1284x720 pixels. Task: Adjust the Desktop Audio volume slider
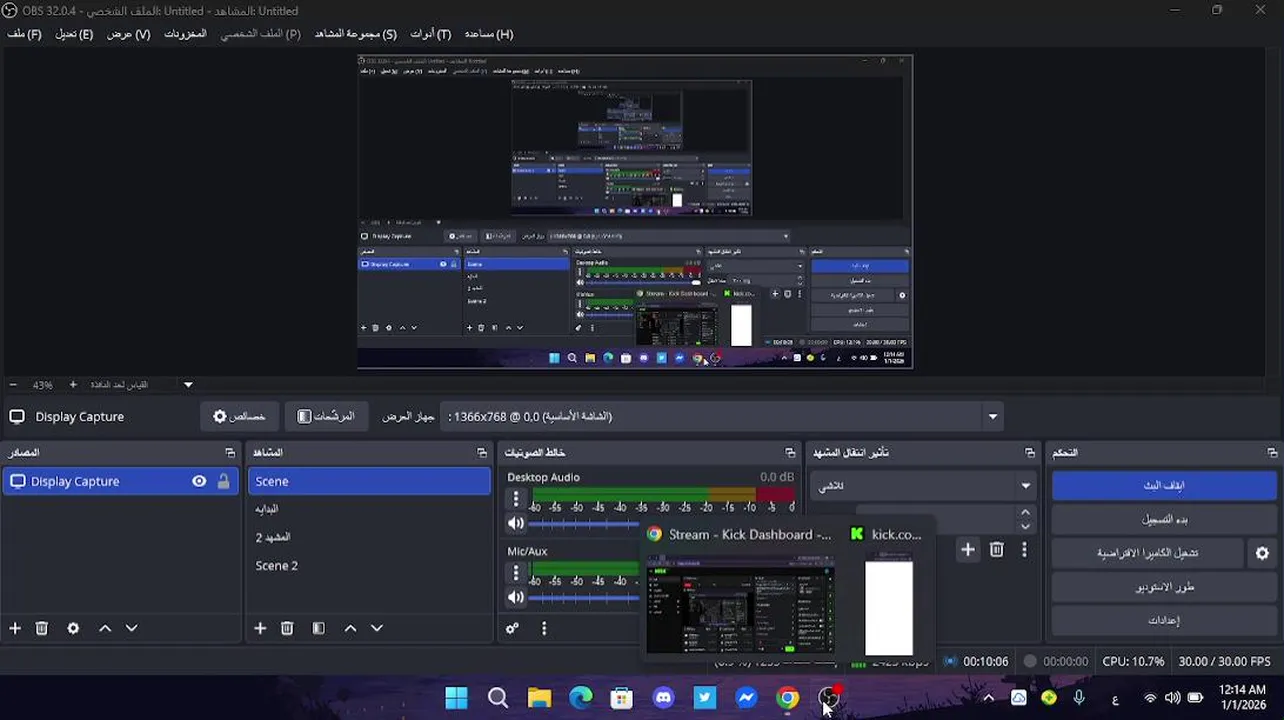tap(583, 523)
